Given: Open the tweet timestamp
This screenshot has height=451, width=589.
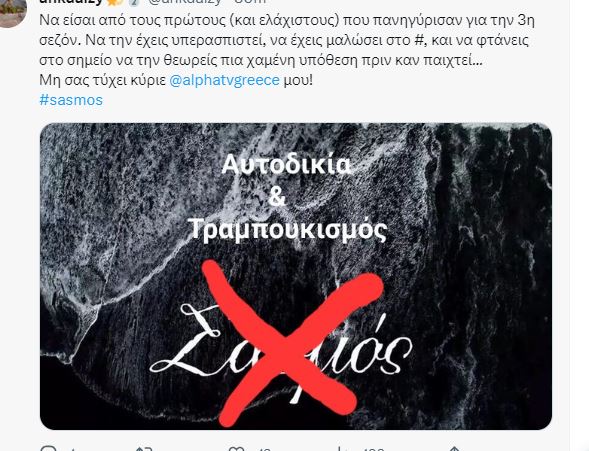Looking at the screenshot, I should click(x=250, y=2).
